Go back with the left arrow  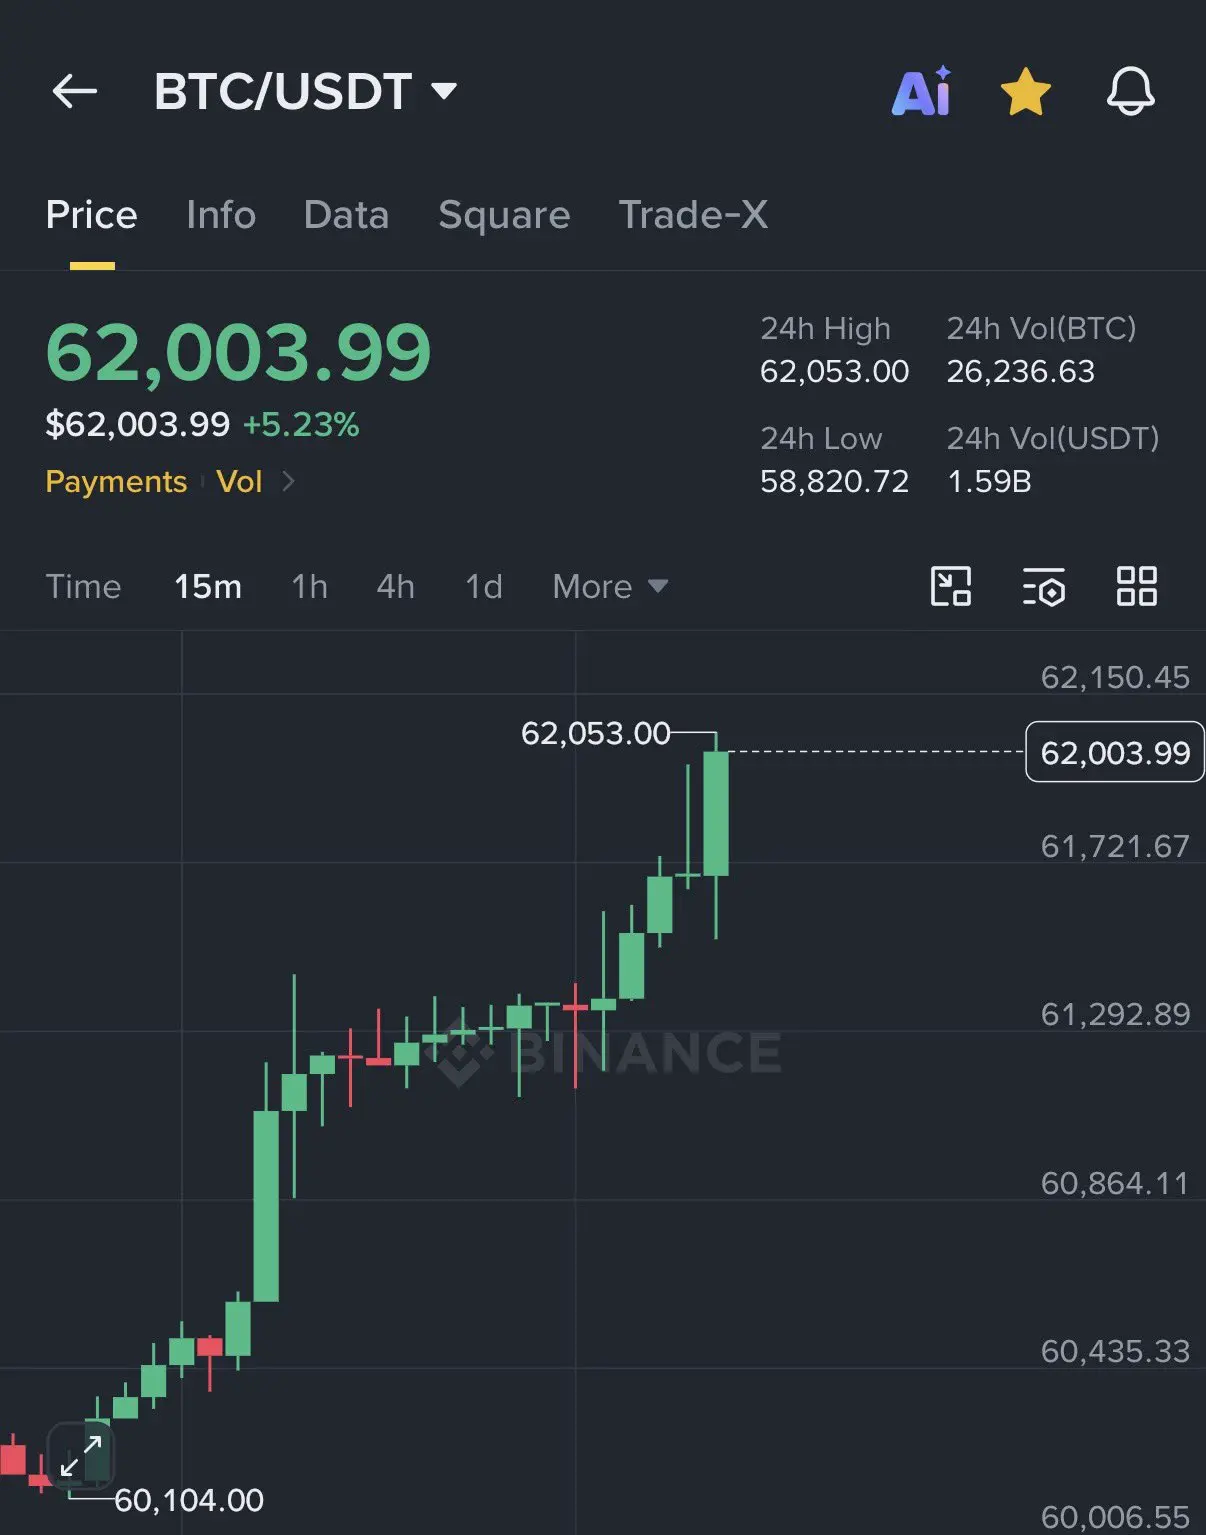click(75, 92)
